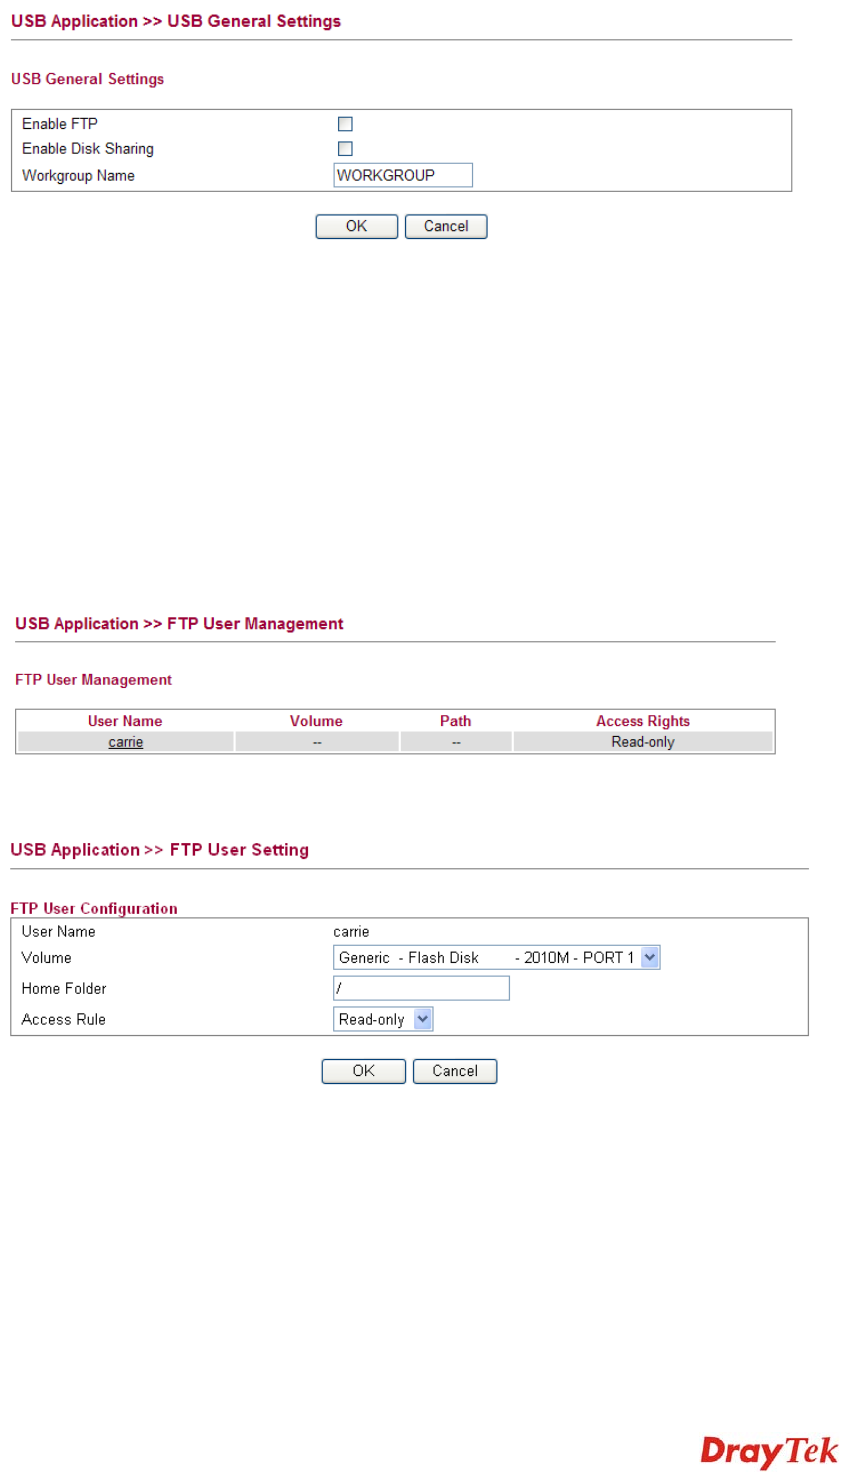Open the carrie FTP user link
Image resolution: width=843 pixels, height=1472 pixels.
point(126,742)
